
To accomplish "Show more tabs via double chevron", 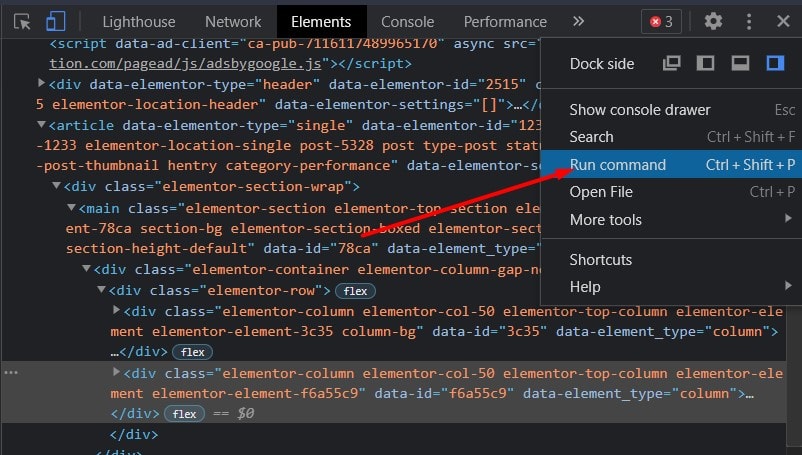I will click(578, 21).
